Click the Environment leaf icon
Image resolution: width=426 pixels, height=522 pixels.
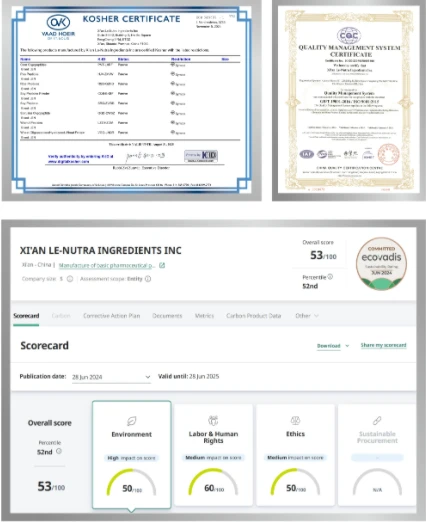tap(132, 421)
